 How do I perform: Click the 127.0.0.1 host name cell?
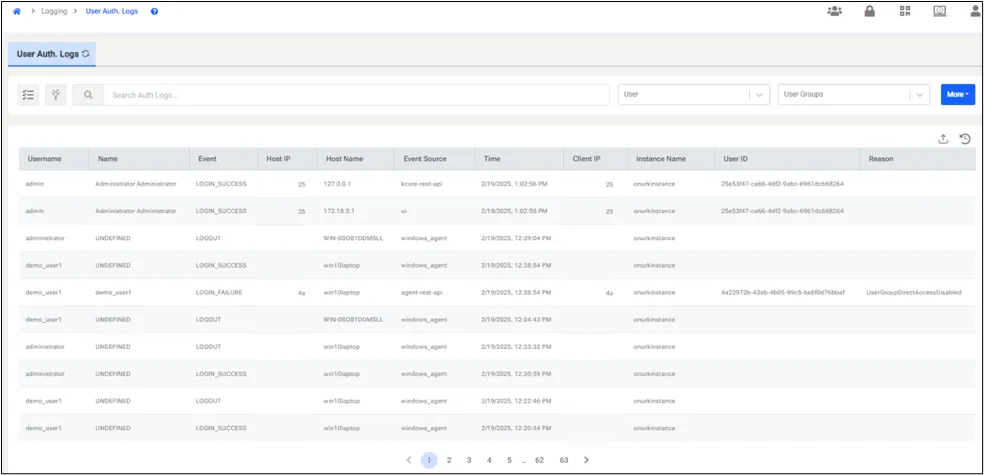(338, 184)
